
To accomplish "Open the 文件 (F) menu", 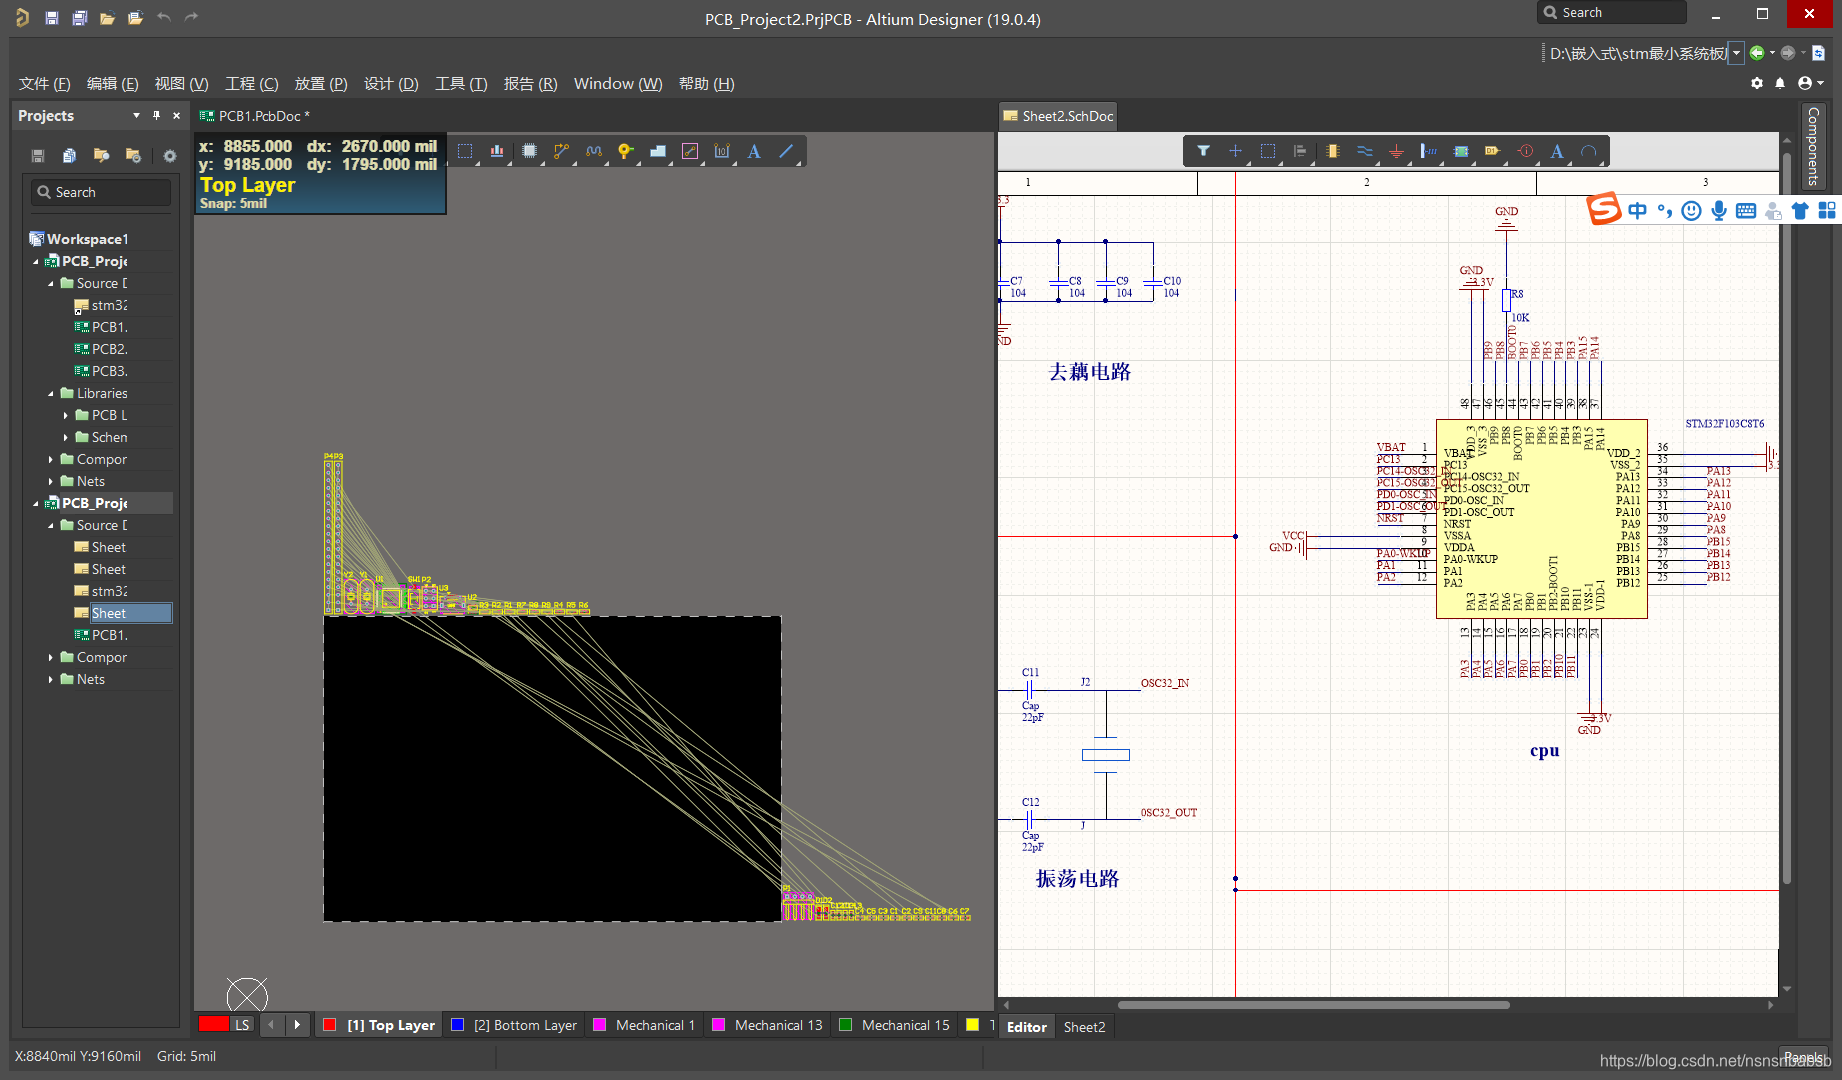I will tap(45, 84).
